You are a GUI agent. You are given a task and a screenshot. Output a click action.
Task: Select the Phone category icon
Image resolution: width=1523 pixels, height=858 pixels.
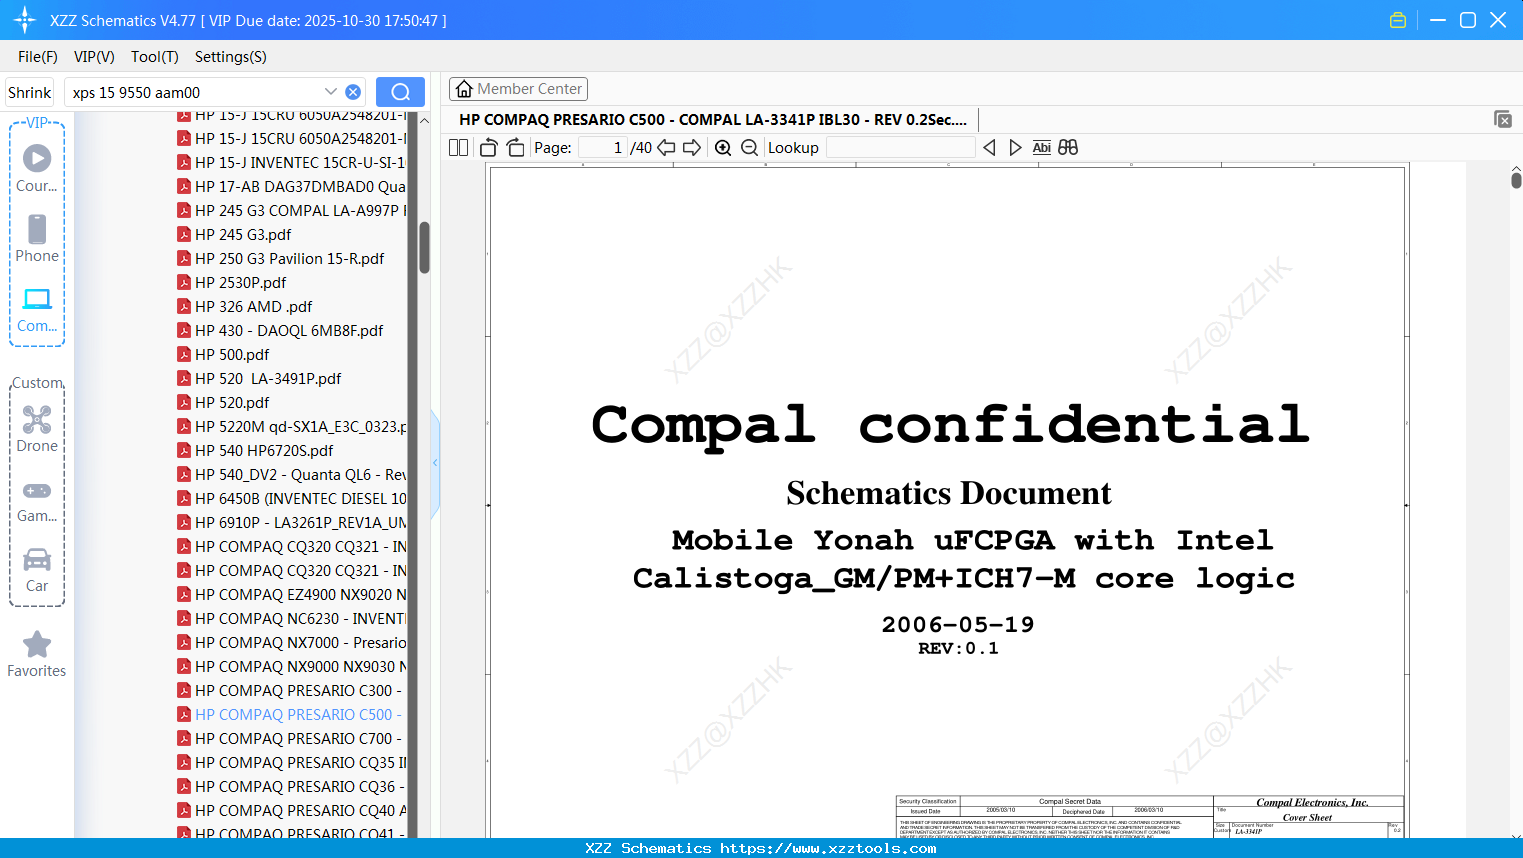(x=37, y=238)
